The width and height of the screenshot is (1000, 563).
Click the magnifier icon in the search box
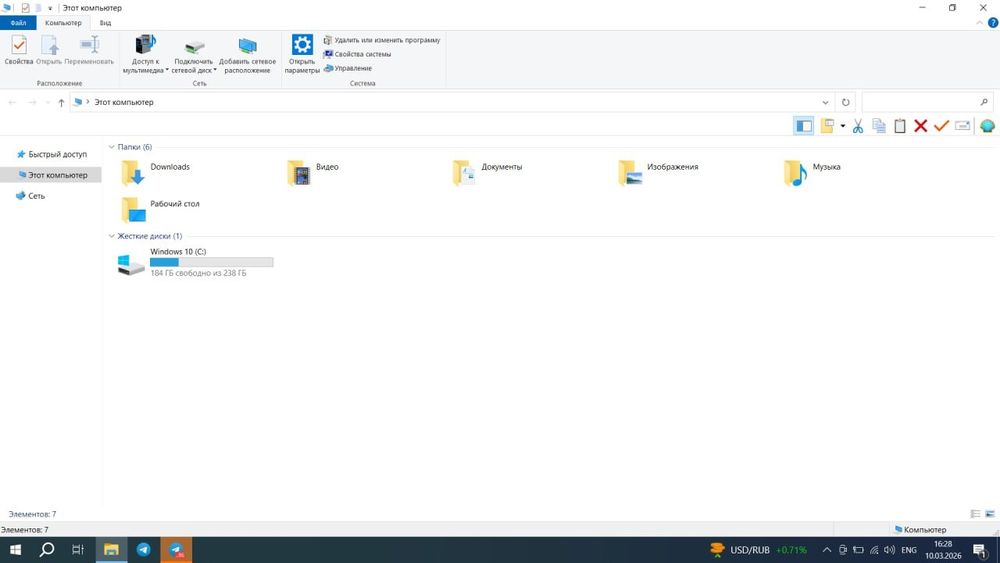click(x=984, y=102)
